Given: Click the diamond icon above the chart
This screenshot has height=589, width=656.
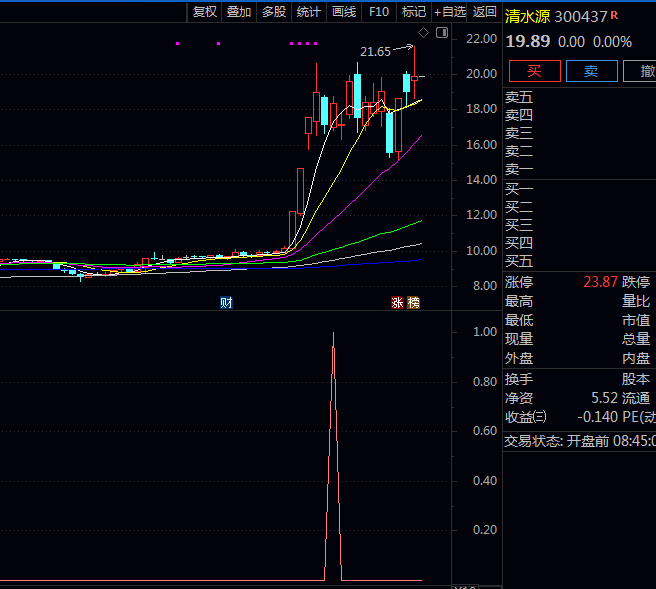Looking at the screenshot, I should pyautogui.click(x=423, y=34).
